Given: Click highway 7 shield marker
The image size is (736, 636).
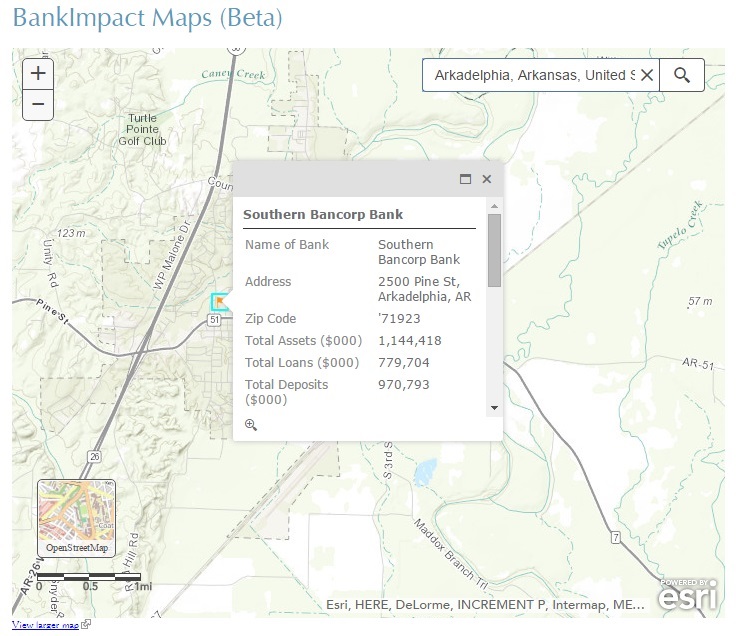Looking at the screenshot, I should pyautogui.click(x=616, y=537).
